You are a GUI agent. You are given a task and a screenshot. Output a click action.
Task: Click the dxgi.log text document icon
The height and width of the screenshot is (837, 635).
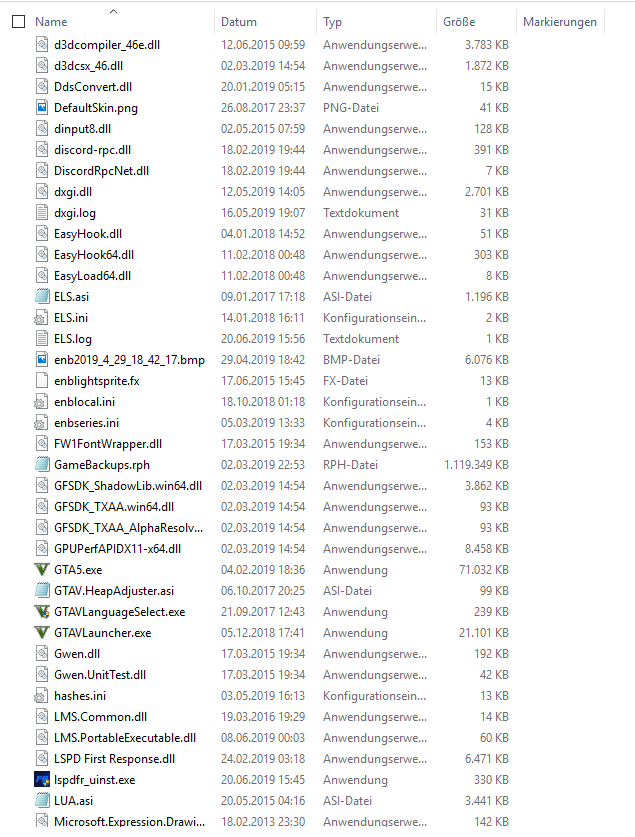(42, 212)
